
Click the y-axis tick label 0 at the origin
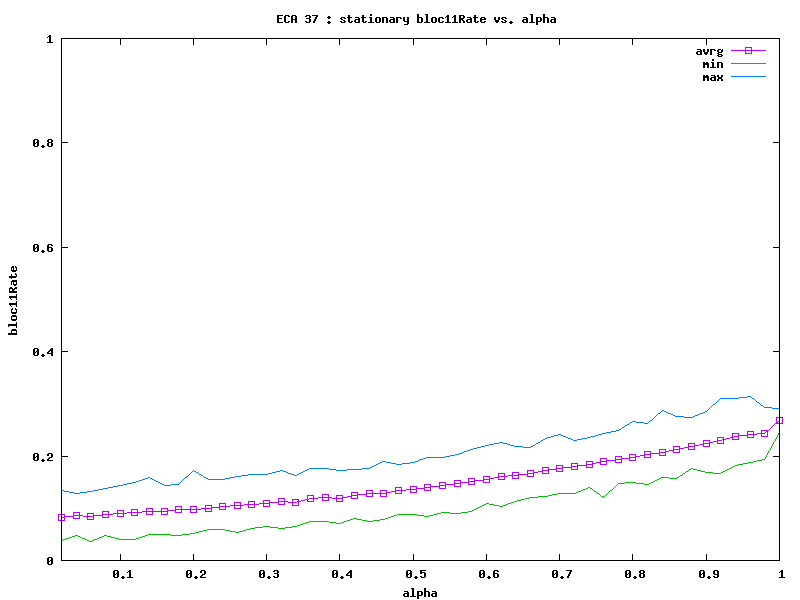pyautogui.click(x=51, y=561)
